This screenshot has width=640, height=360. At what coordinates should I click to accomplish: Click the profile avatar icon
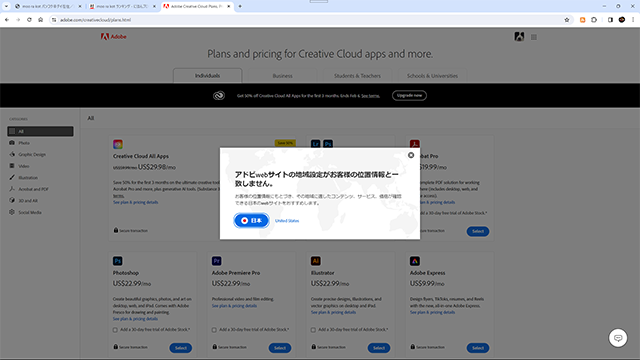tap(519, 37)
